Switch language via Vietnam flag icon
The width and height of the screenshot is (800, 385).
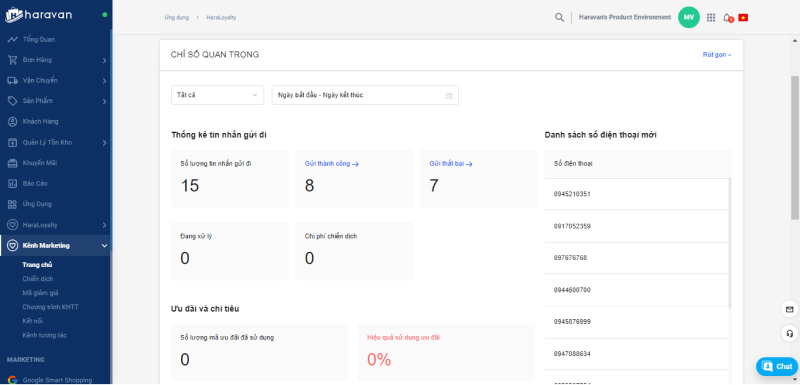(x=743, y=17)
